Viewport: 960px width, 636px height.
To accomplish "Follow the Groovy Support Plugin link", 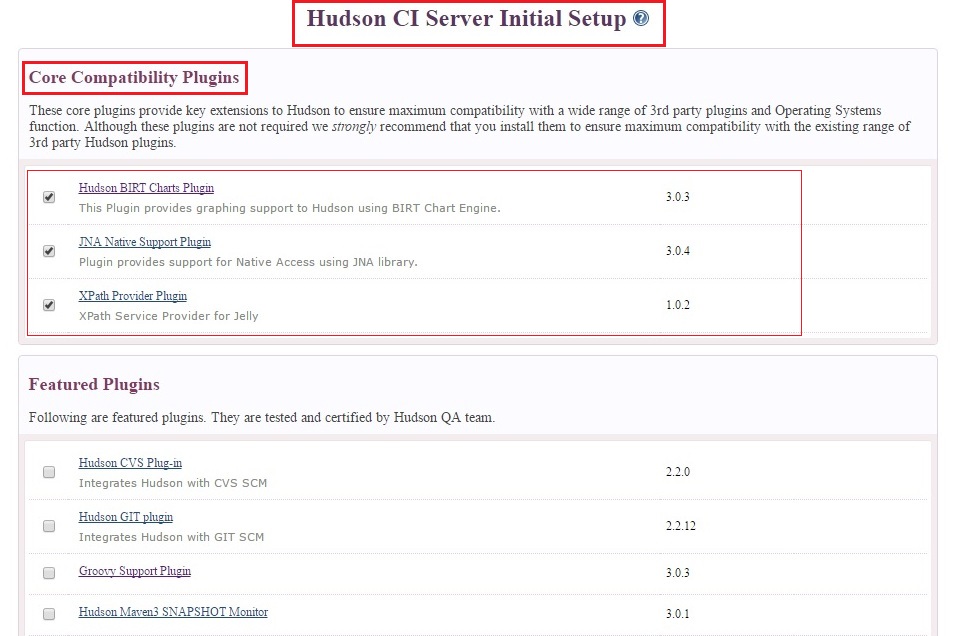I will [135, 571].
